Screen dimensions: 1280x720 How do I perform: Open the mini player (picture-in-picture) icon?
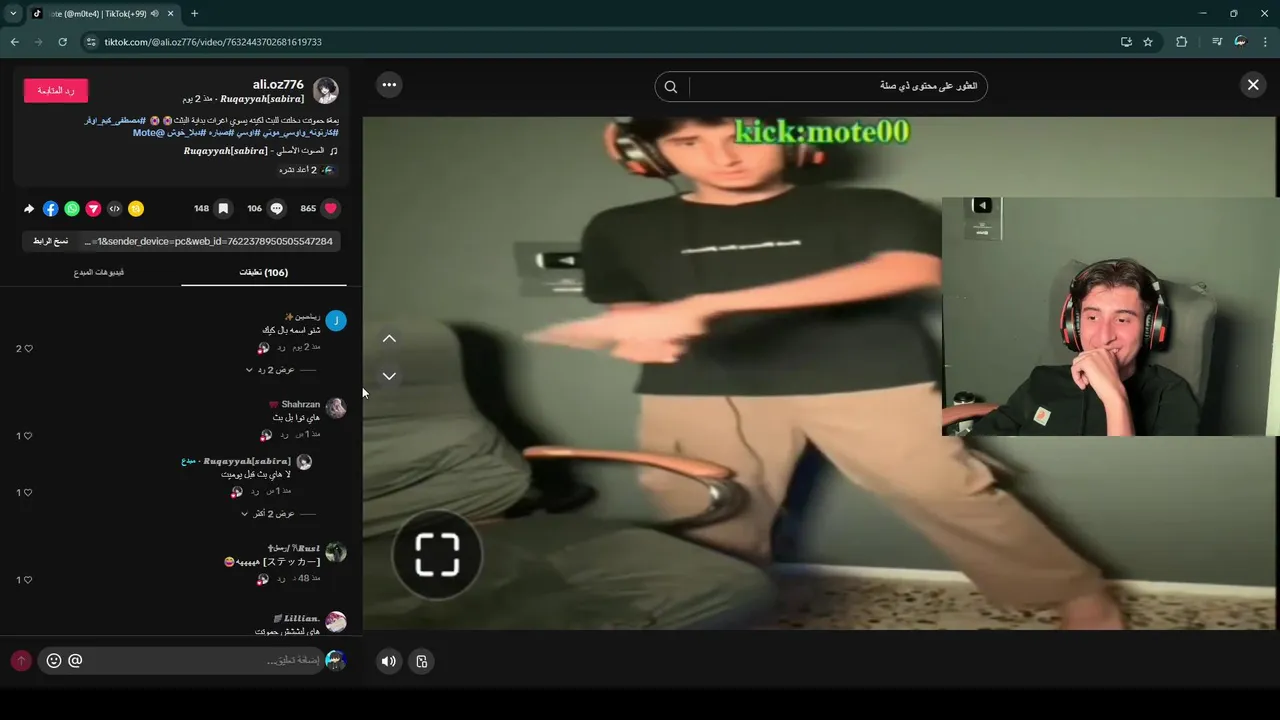click(422, 661)
